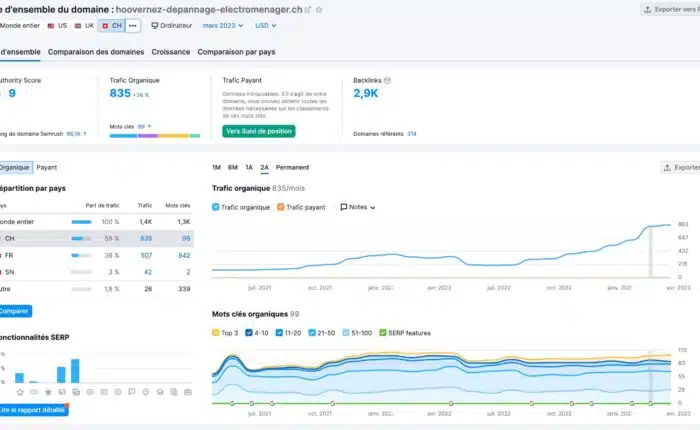Open the Croissance tab
Image resolution: width=700 pixels, height=430 pixels.
click(171, 52)
